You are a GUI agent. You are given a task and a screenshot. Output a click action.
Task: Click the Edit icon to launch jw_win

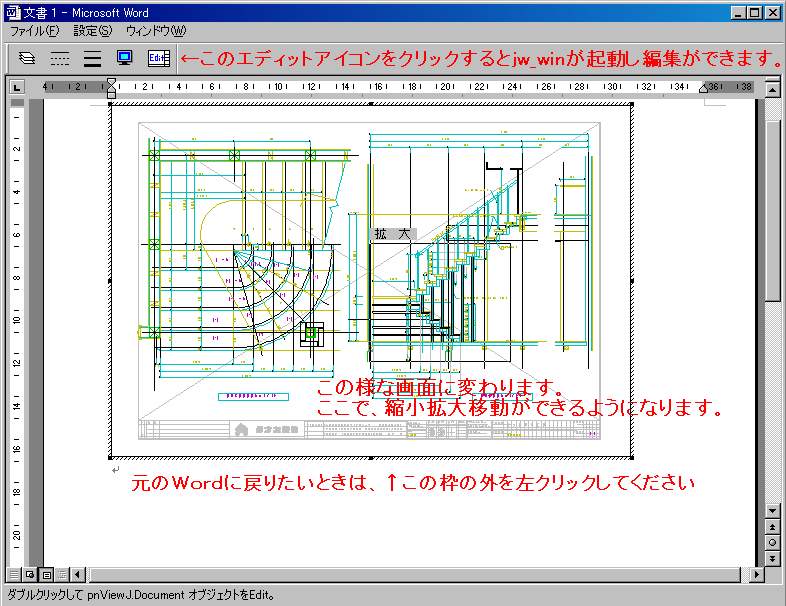point(159,58)
